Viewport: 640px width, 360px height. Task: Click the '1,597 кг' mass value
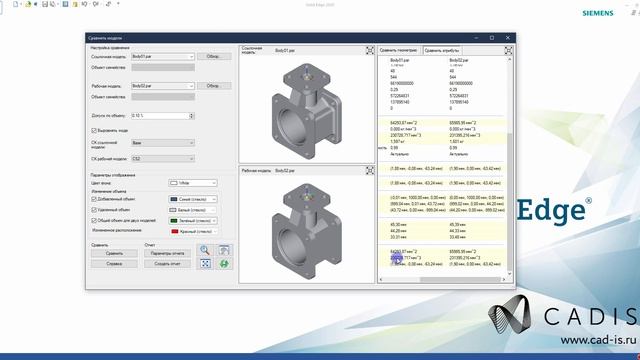[397, 142]
